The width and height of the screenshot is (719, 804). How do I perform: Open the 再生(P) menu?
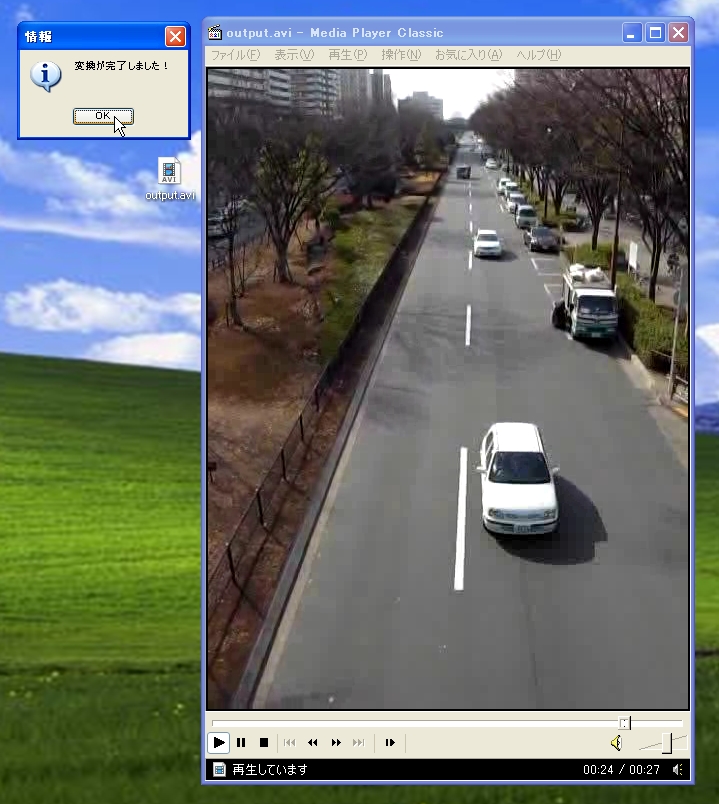[x=348, y=54]
